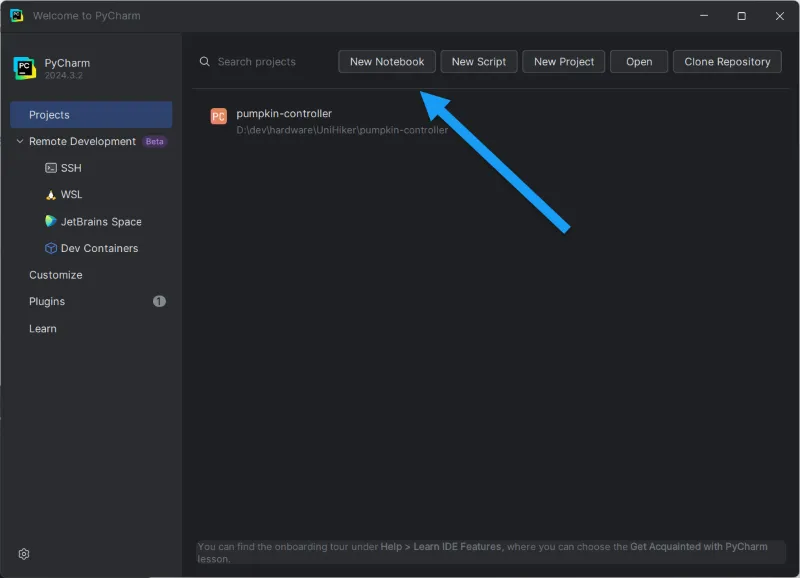This screenshot has height=578, width=800.
Task: Click the Beta badge next to Remote Development
Action: pyautogui.click(x=155, y=141)
